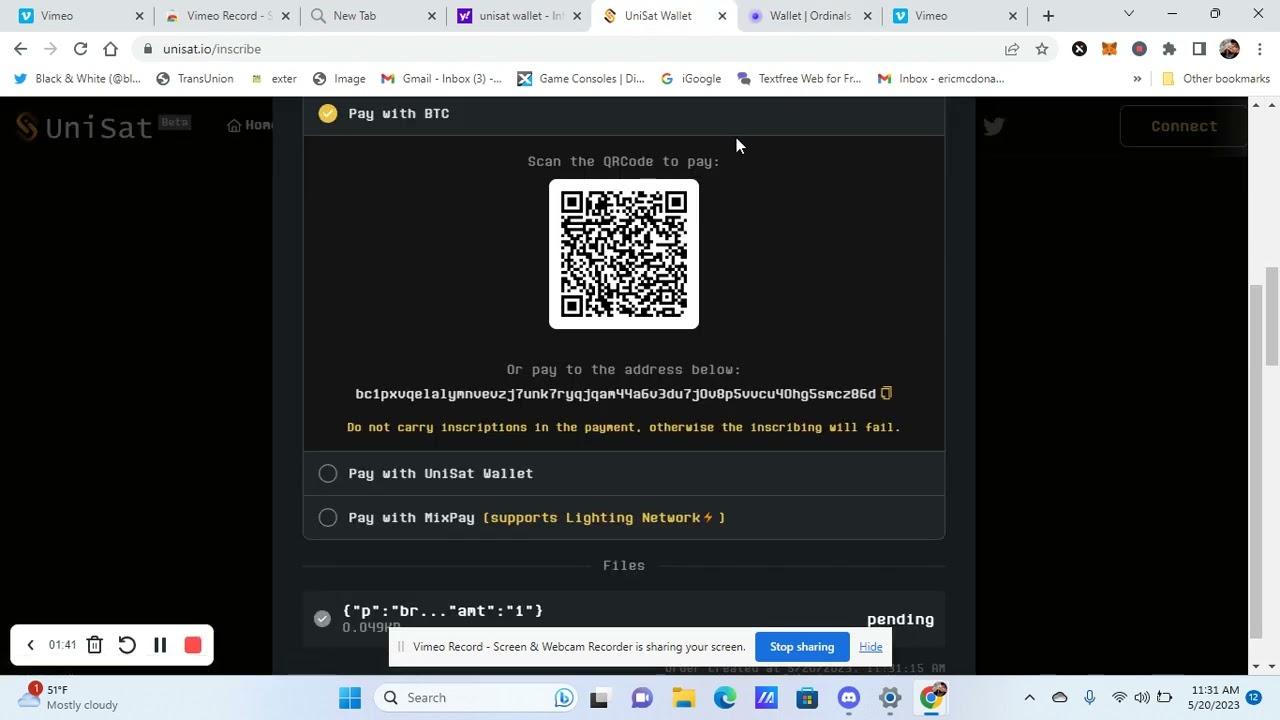This screenshot has width=1280, height=720.
Task: Switch to first Vimeo tab
Action: 80,16
